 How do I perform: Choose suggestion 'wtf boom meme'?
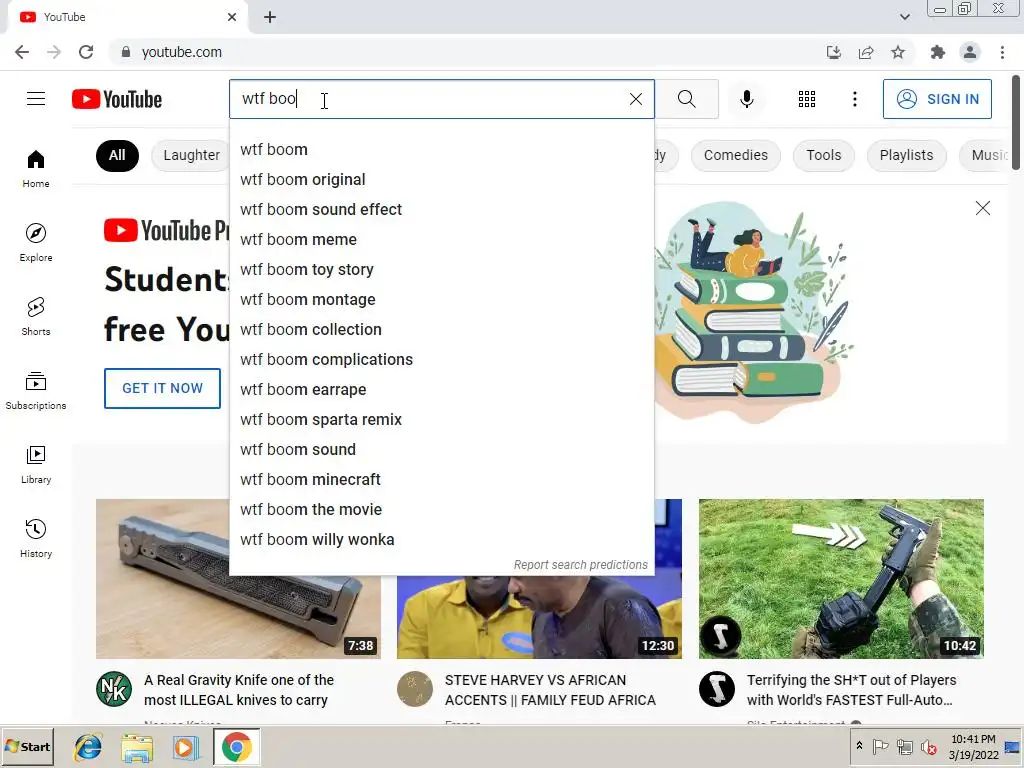point(441,240)
